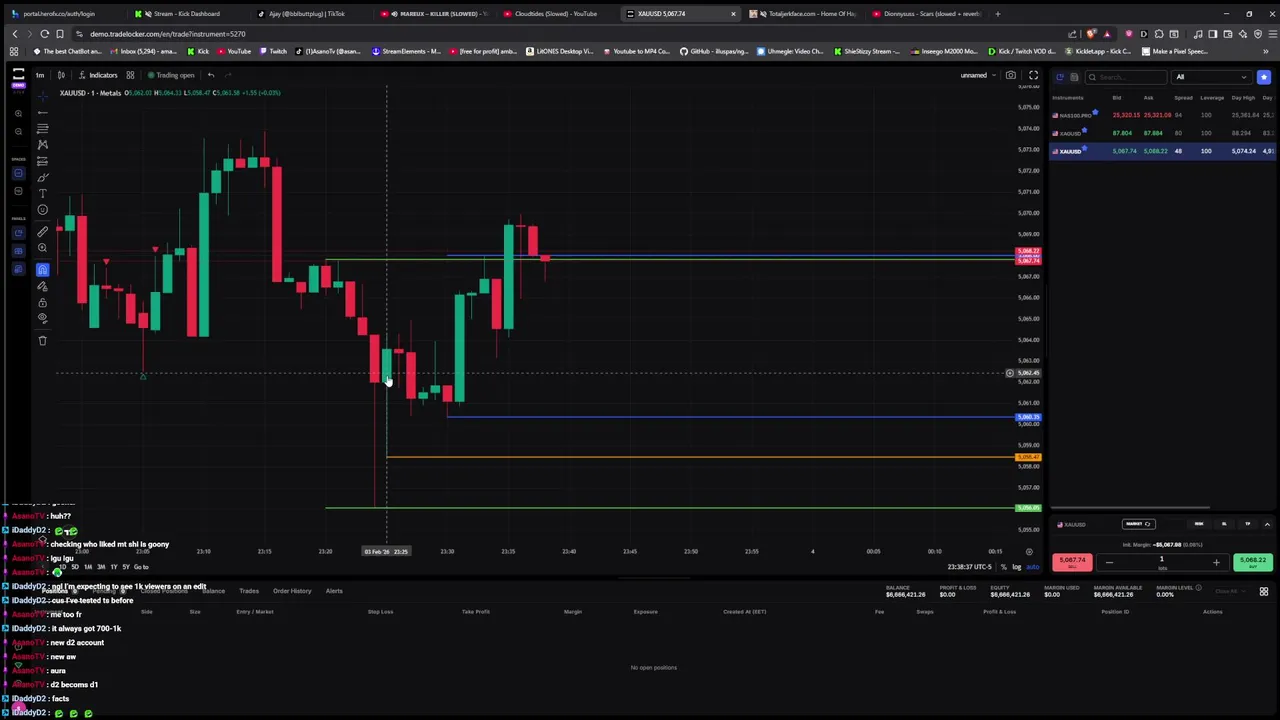Toggle log scale on the chart
The width and height of the screenshot is (1280, 720).
pos(1016,567)
